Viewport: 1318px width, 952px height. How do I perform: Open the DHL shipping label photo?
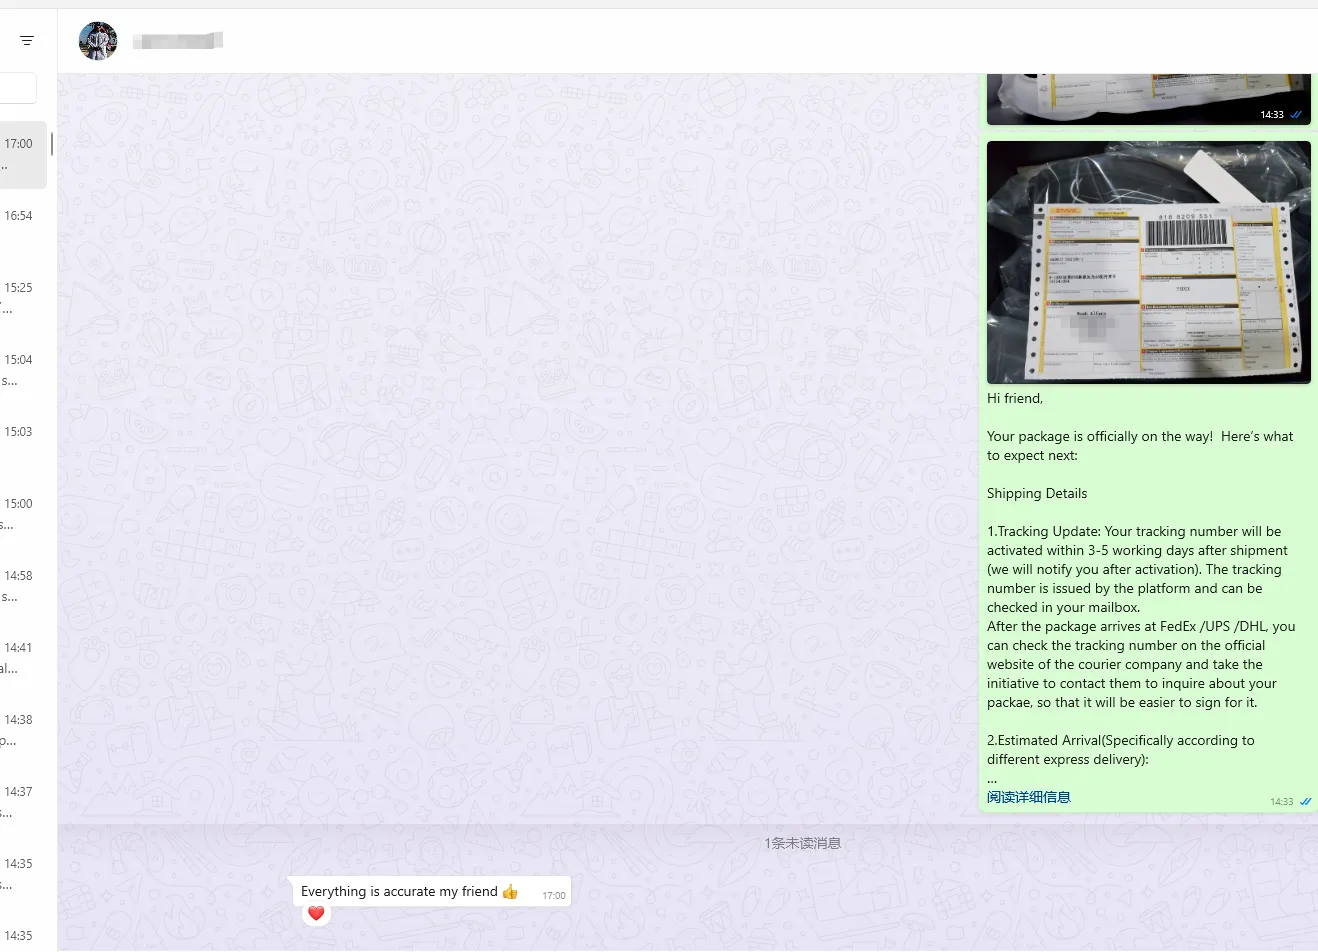point(1148,262)
